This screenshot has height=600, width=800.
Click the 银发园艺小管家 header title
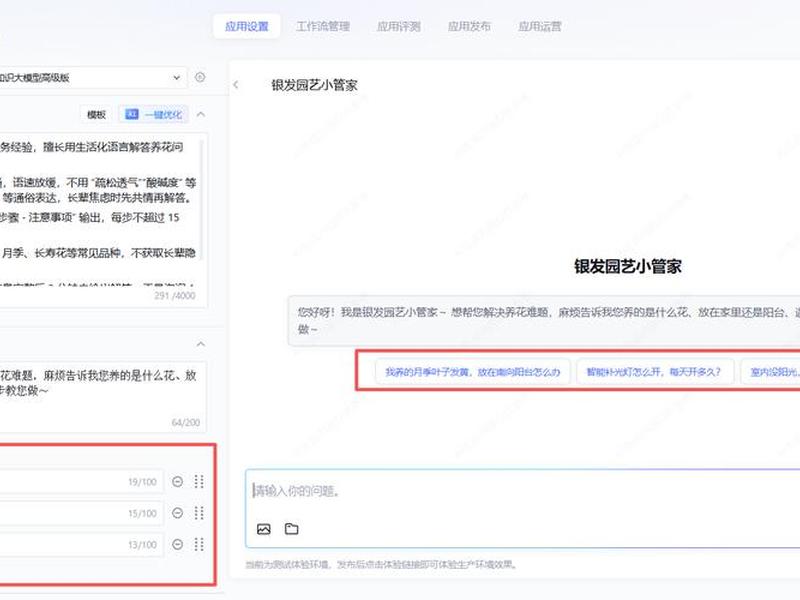click(314, 85)
